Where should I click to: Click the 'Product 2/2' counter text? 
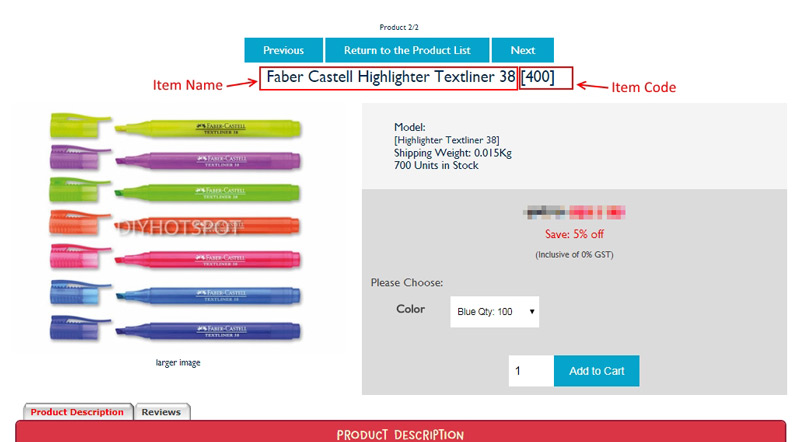point(399,27)
